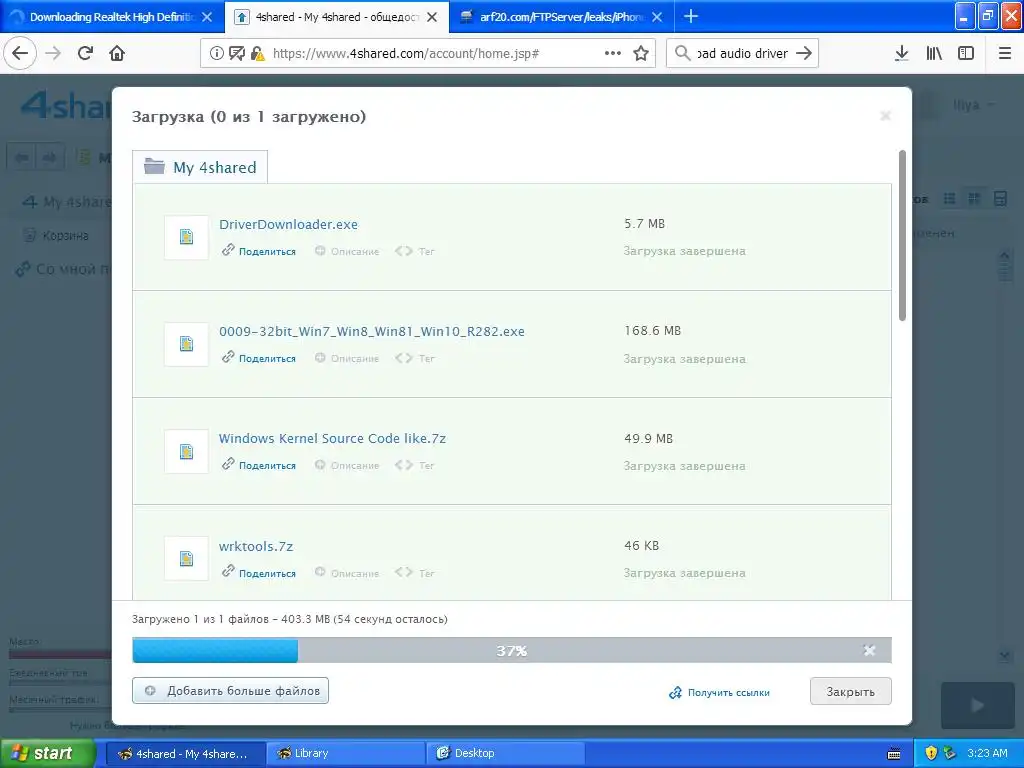Add tag to DriverDownloader.exe

click(x=415, y=251)
